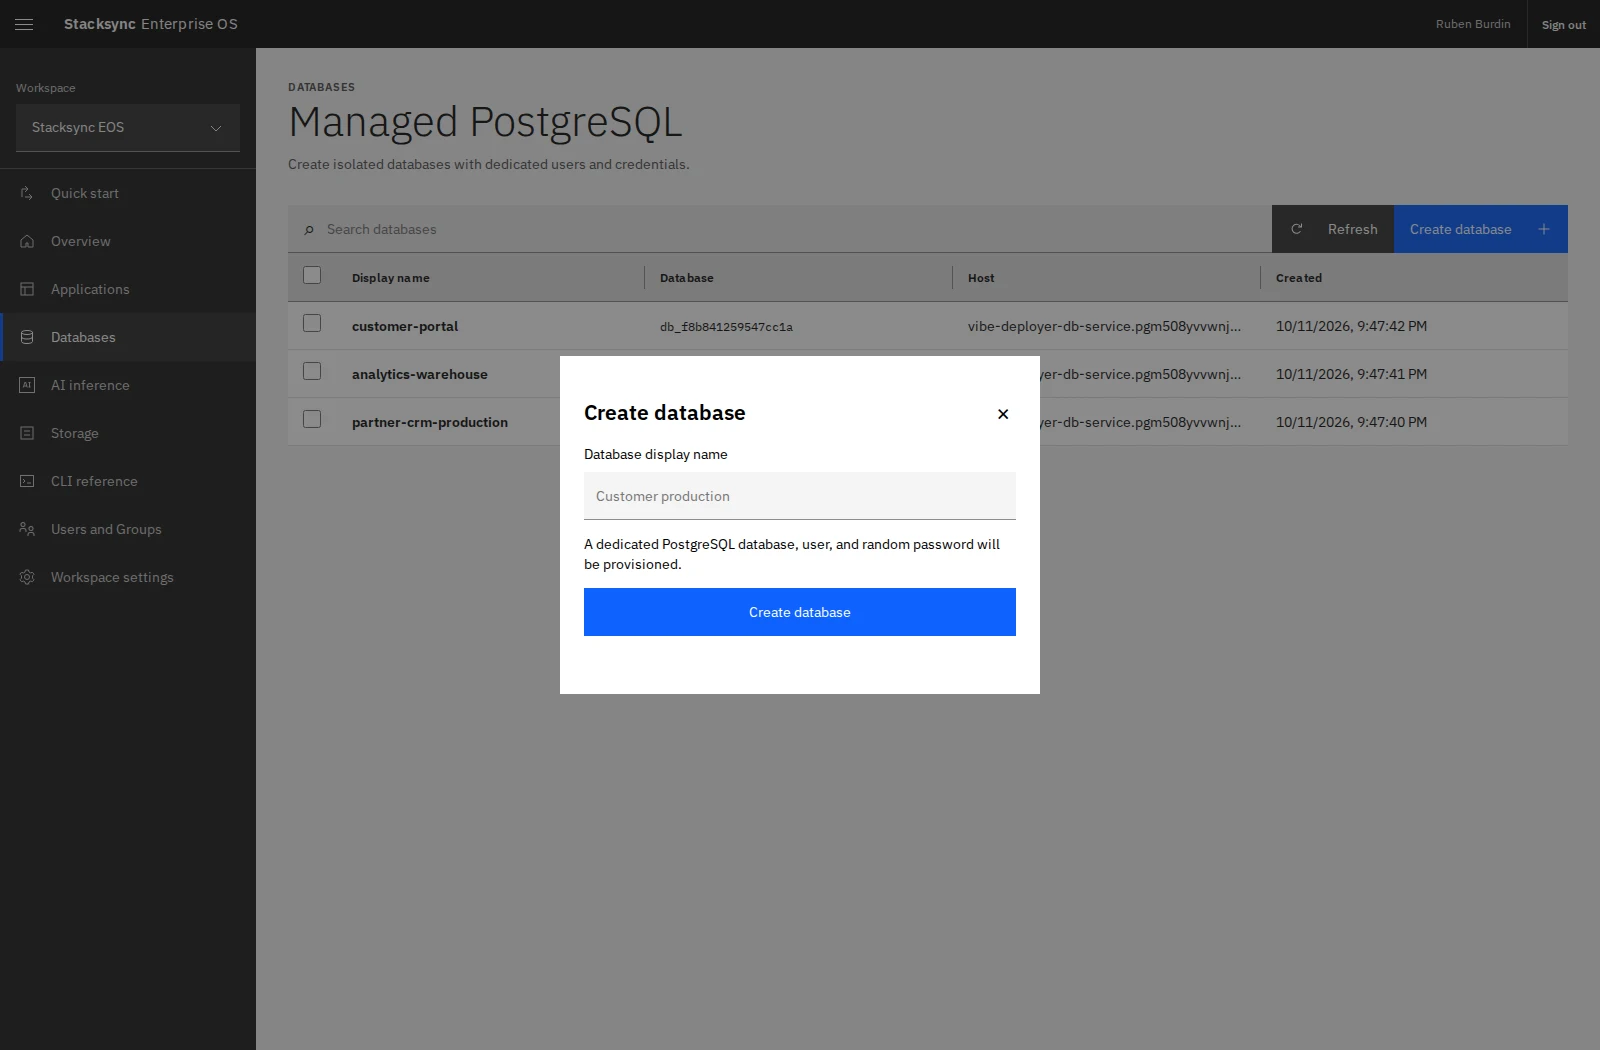
Task: Click the Databases cylinder icon
Action: coord(27,337)
